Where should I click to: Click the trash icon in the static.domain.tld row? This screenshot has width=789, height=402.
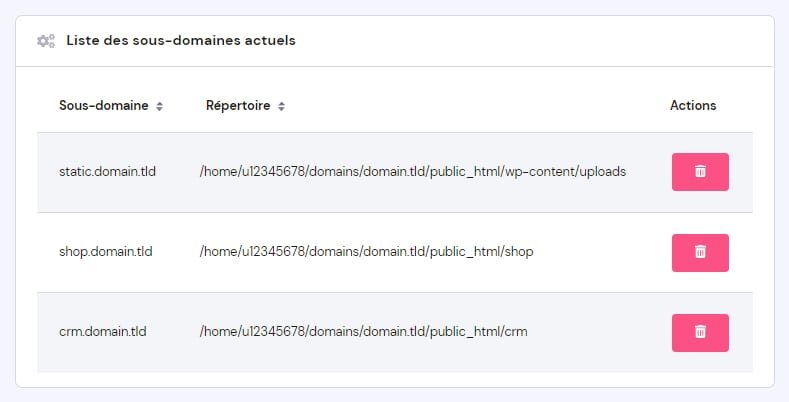click(x=700, y=172)
